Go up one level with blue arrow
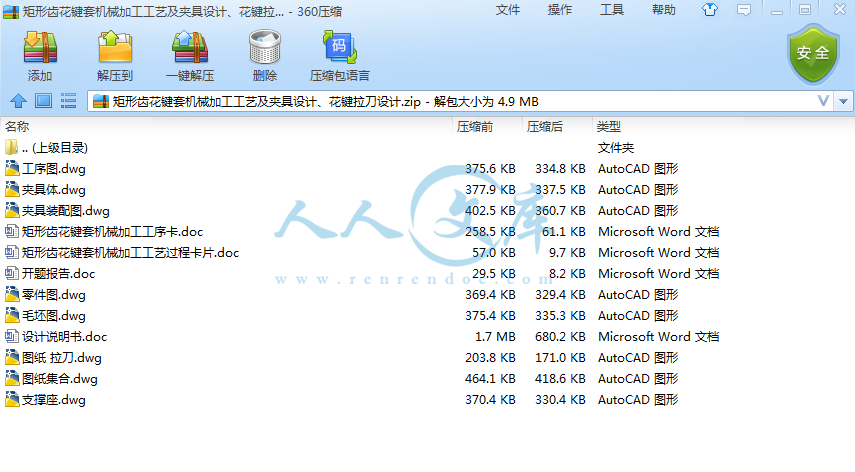This screenshot has height=472, width=855. click(19, 101)
